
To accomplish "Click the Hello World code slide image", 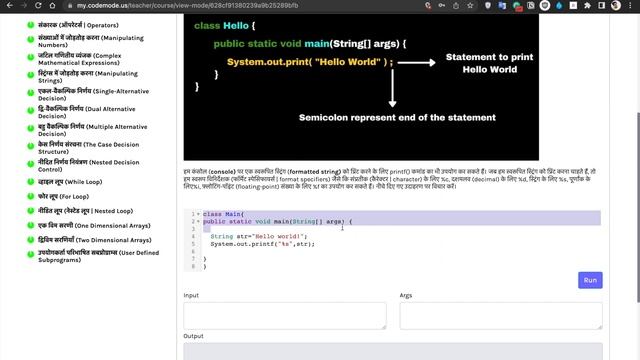I will 361,87.
